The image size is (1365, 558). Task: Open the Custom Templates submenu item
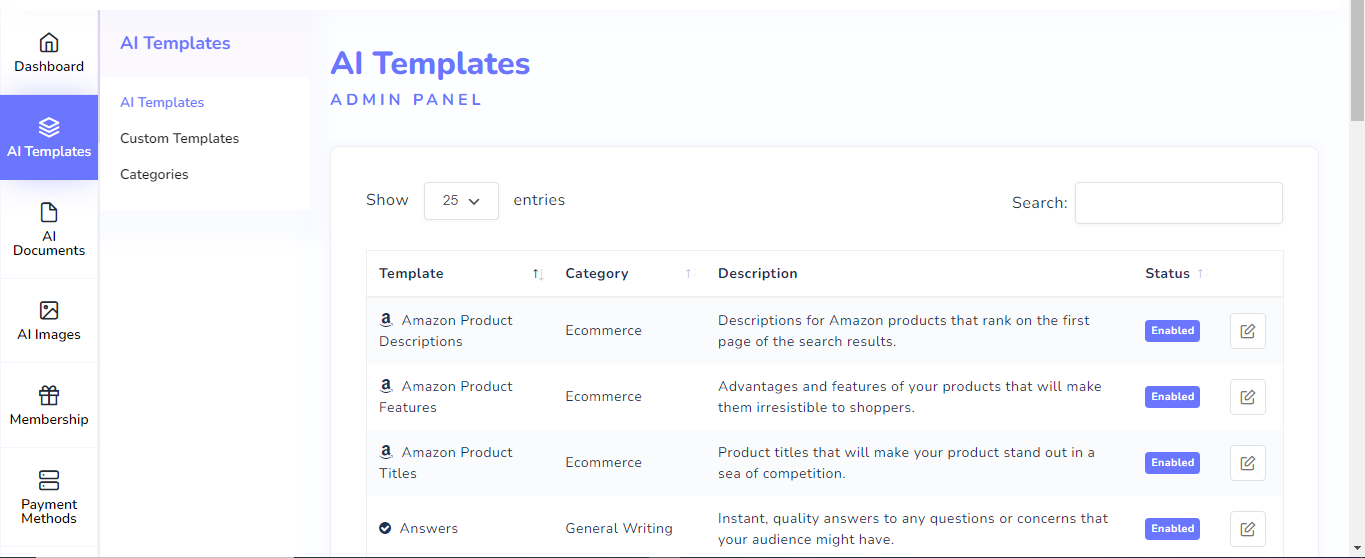click(179, 138)
